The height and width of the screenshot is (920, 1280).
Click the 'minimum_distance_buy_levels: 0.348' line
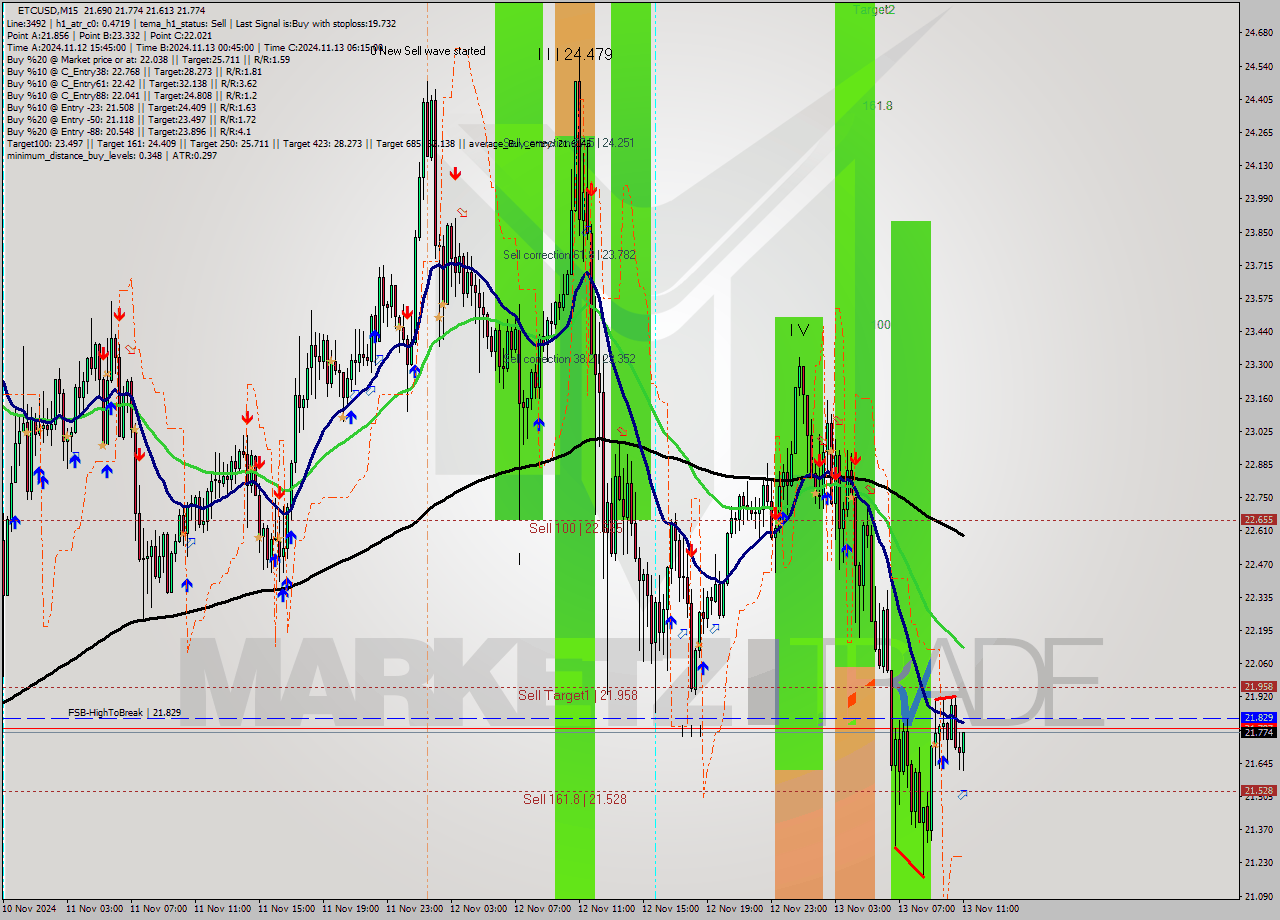click(x=111, y=155)
